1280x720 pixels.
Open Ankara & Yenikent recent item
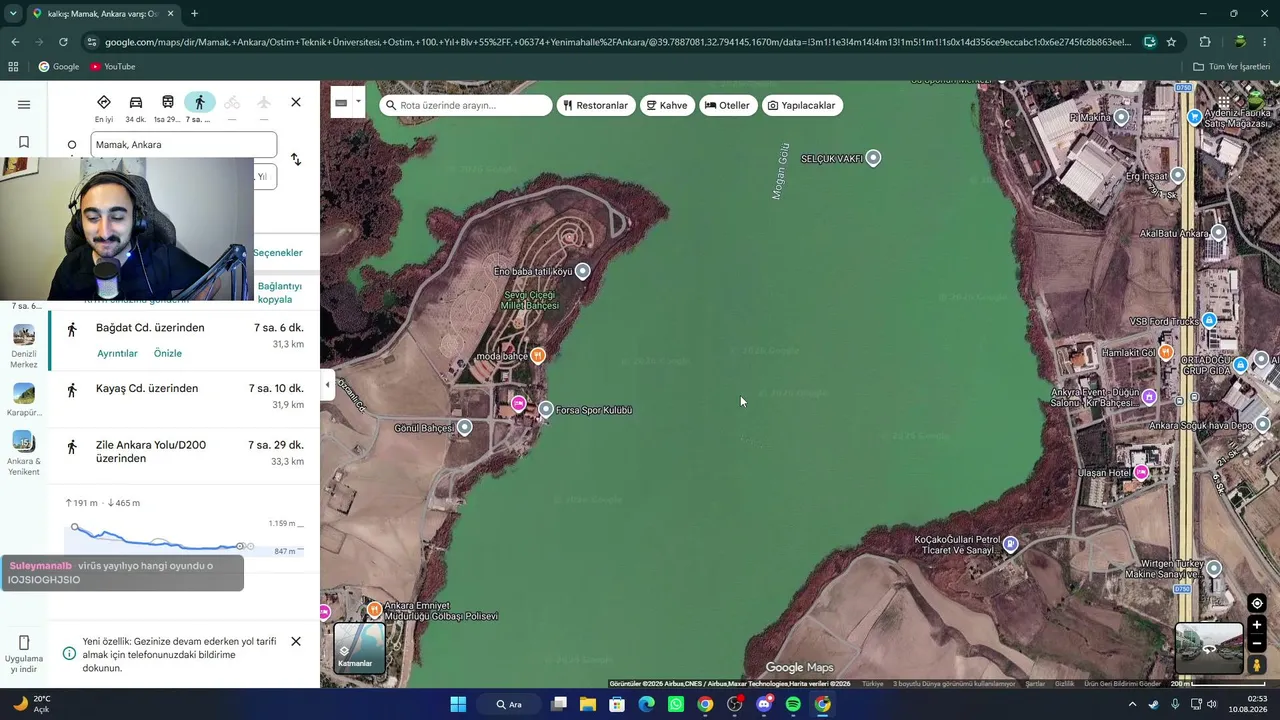point(24,453)
